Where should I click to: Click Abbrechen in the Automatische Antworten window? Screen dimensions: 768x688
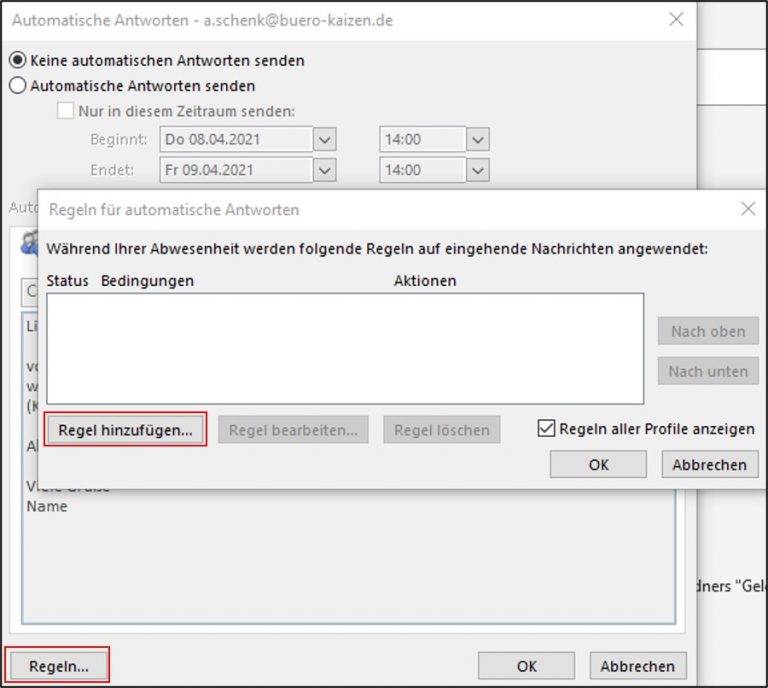coord(638,665)
